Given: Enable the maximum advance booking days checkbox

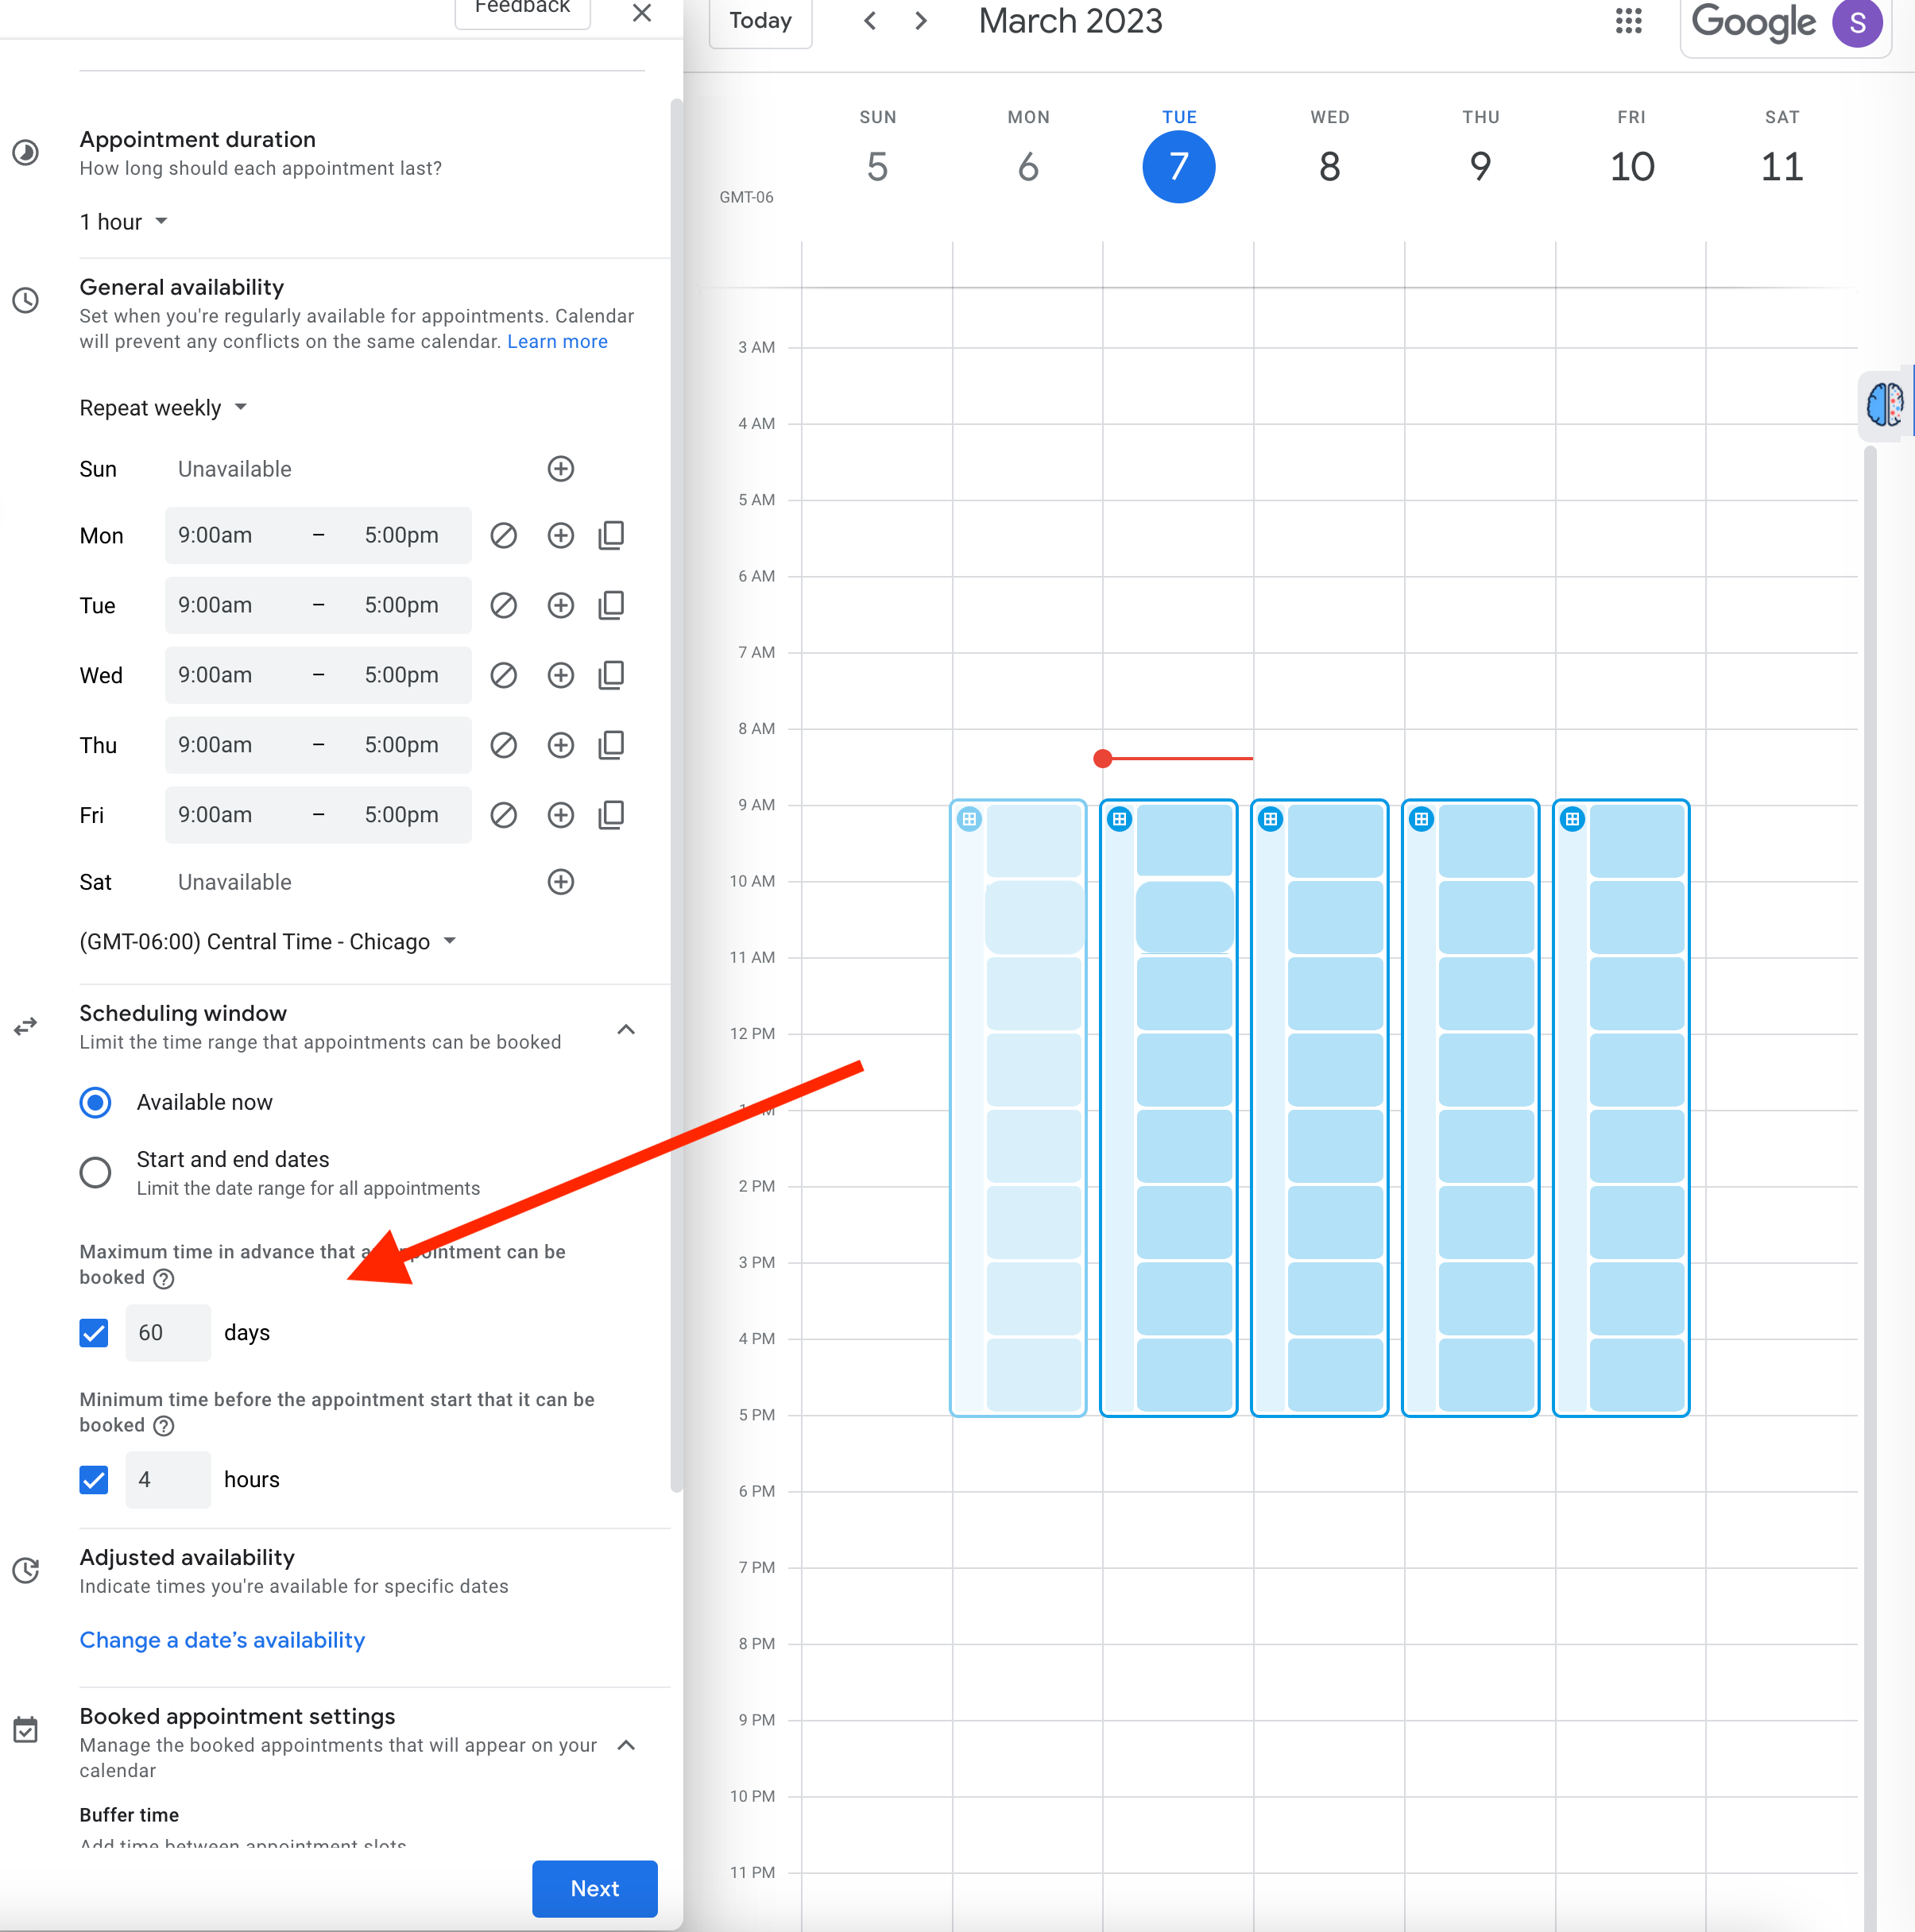Looking at the screenshot, I should click(x=96, y=1332).
